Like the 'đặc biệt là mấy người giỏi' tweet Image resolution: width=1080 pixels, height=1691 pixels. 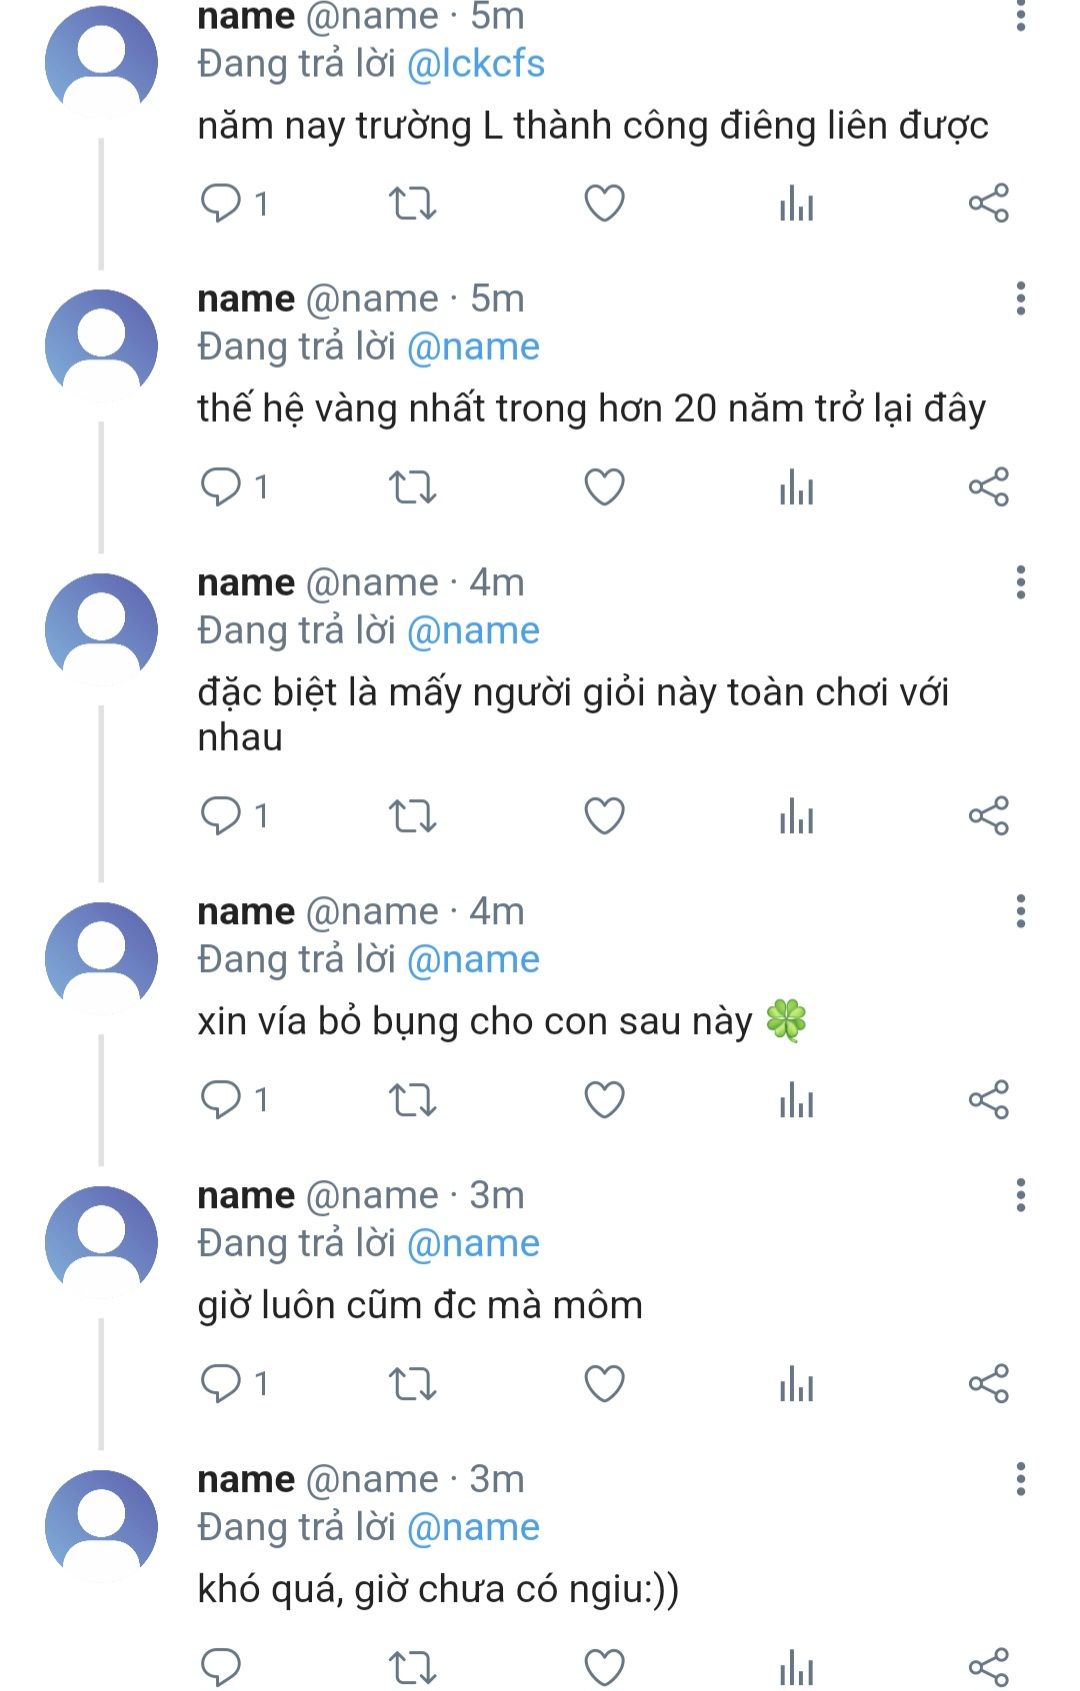604,816
